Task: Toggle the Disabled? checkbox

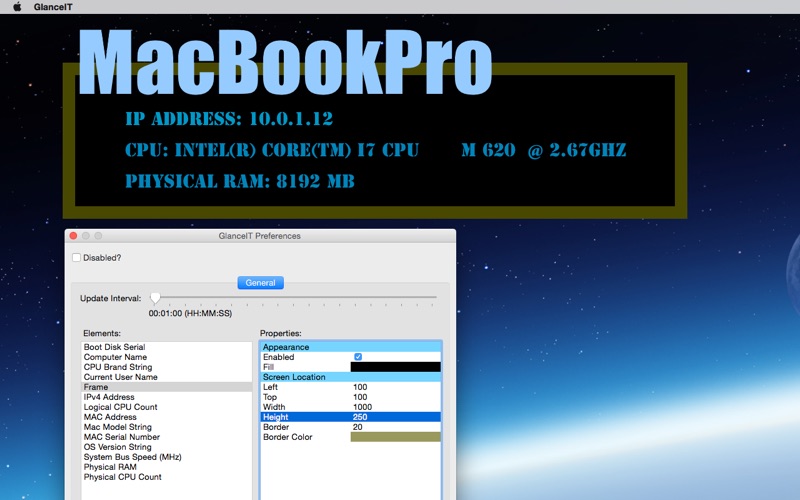Action: pyautogui.click(x=77, y=258)
